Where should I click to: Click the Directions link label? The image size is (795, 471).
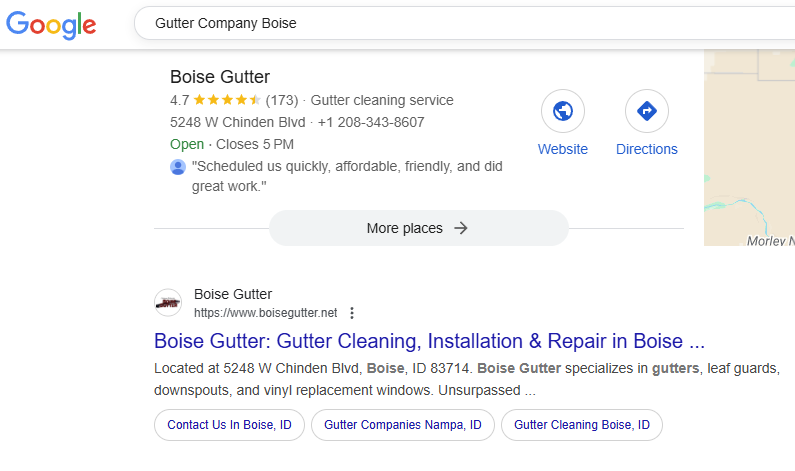pyautogui.click(x=646, y=149)
